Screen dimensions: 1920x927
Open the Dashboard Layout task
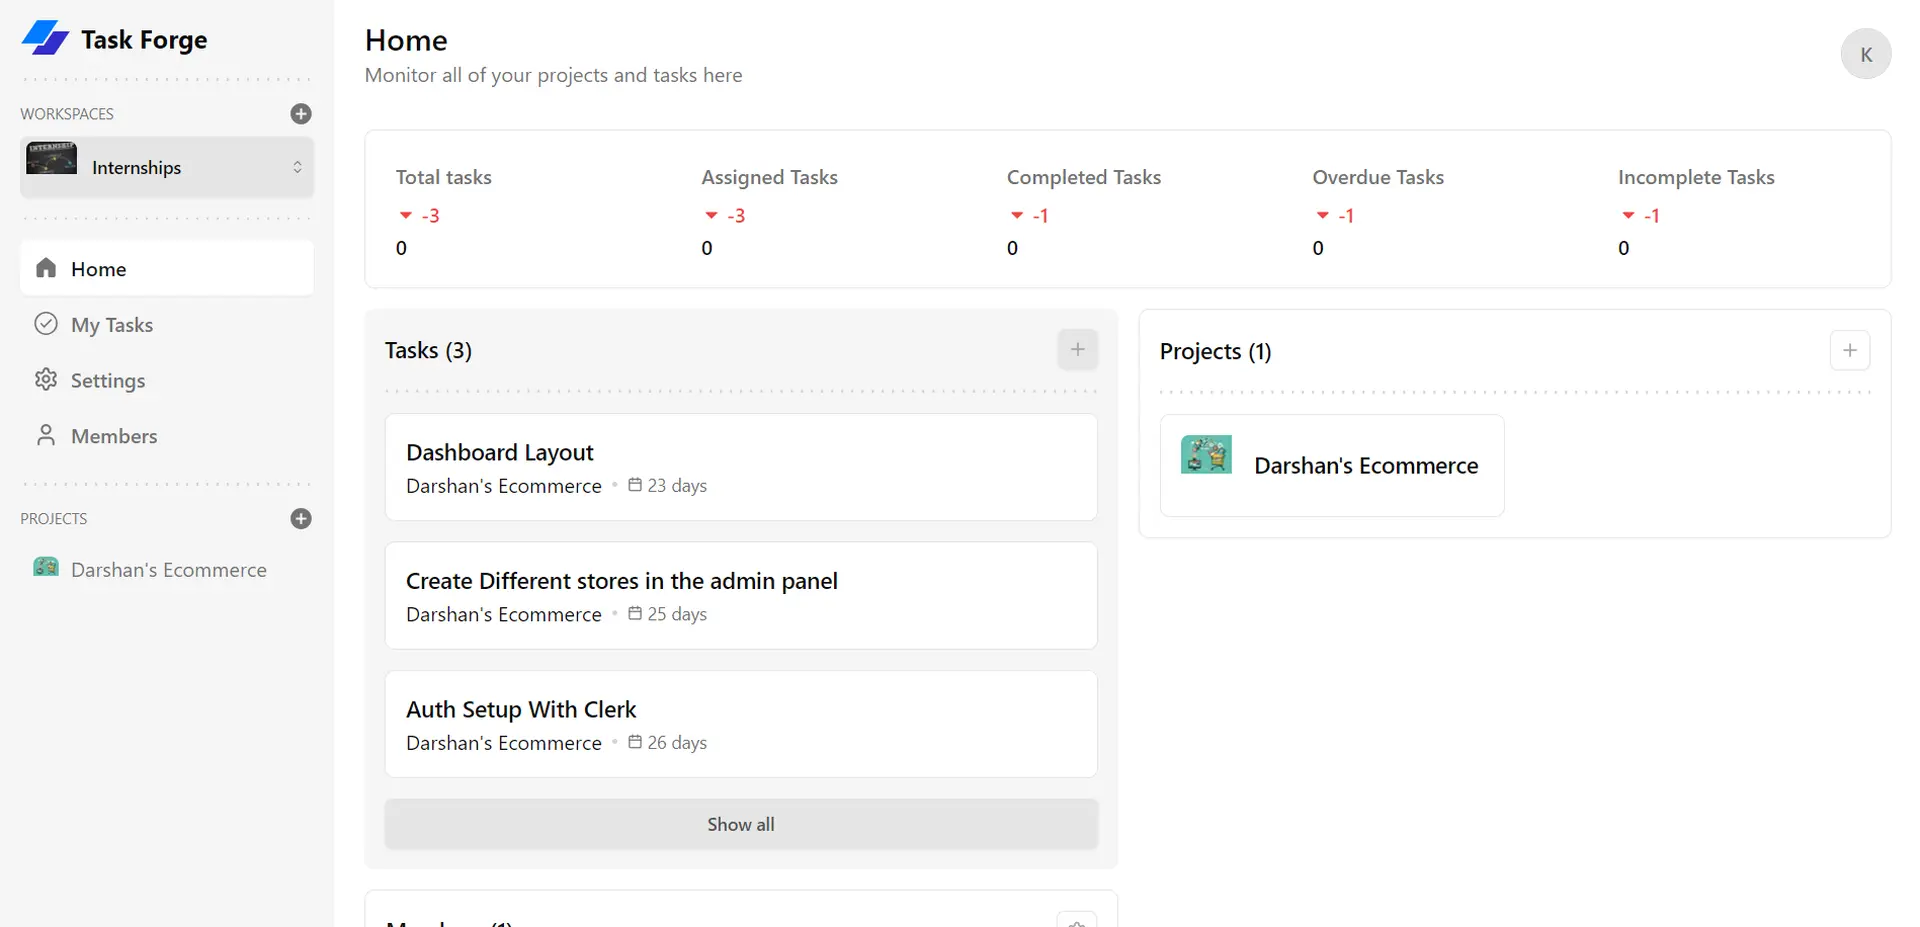pos(741,467)
